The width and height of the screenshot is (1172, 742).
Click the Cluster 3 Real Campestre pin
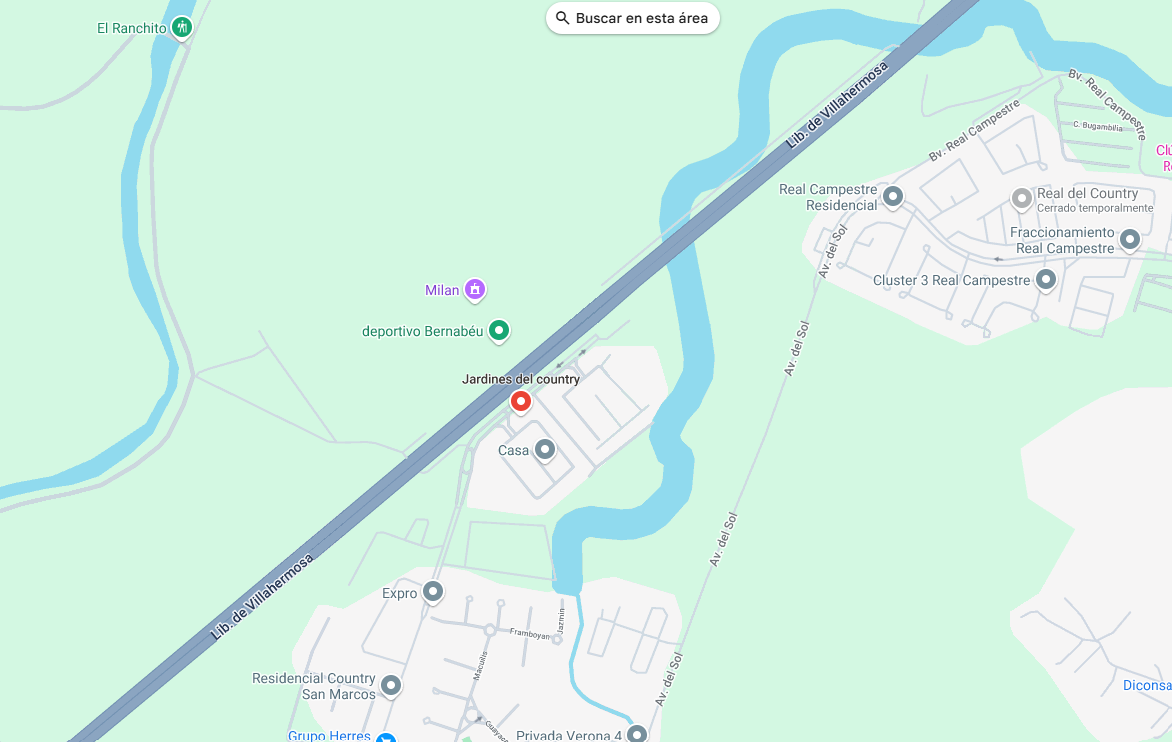pyautogui.click(x=1046, y=280)
